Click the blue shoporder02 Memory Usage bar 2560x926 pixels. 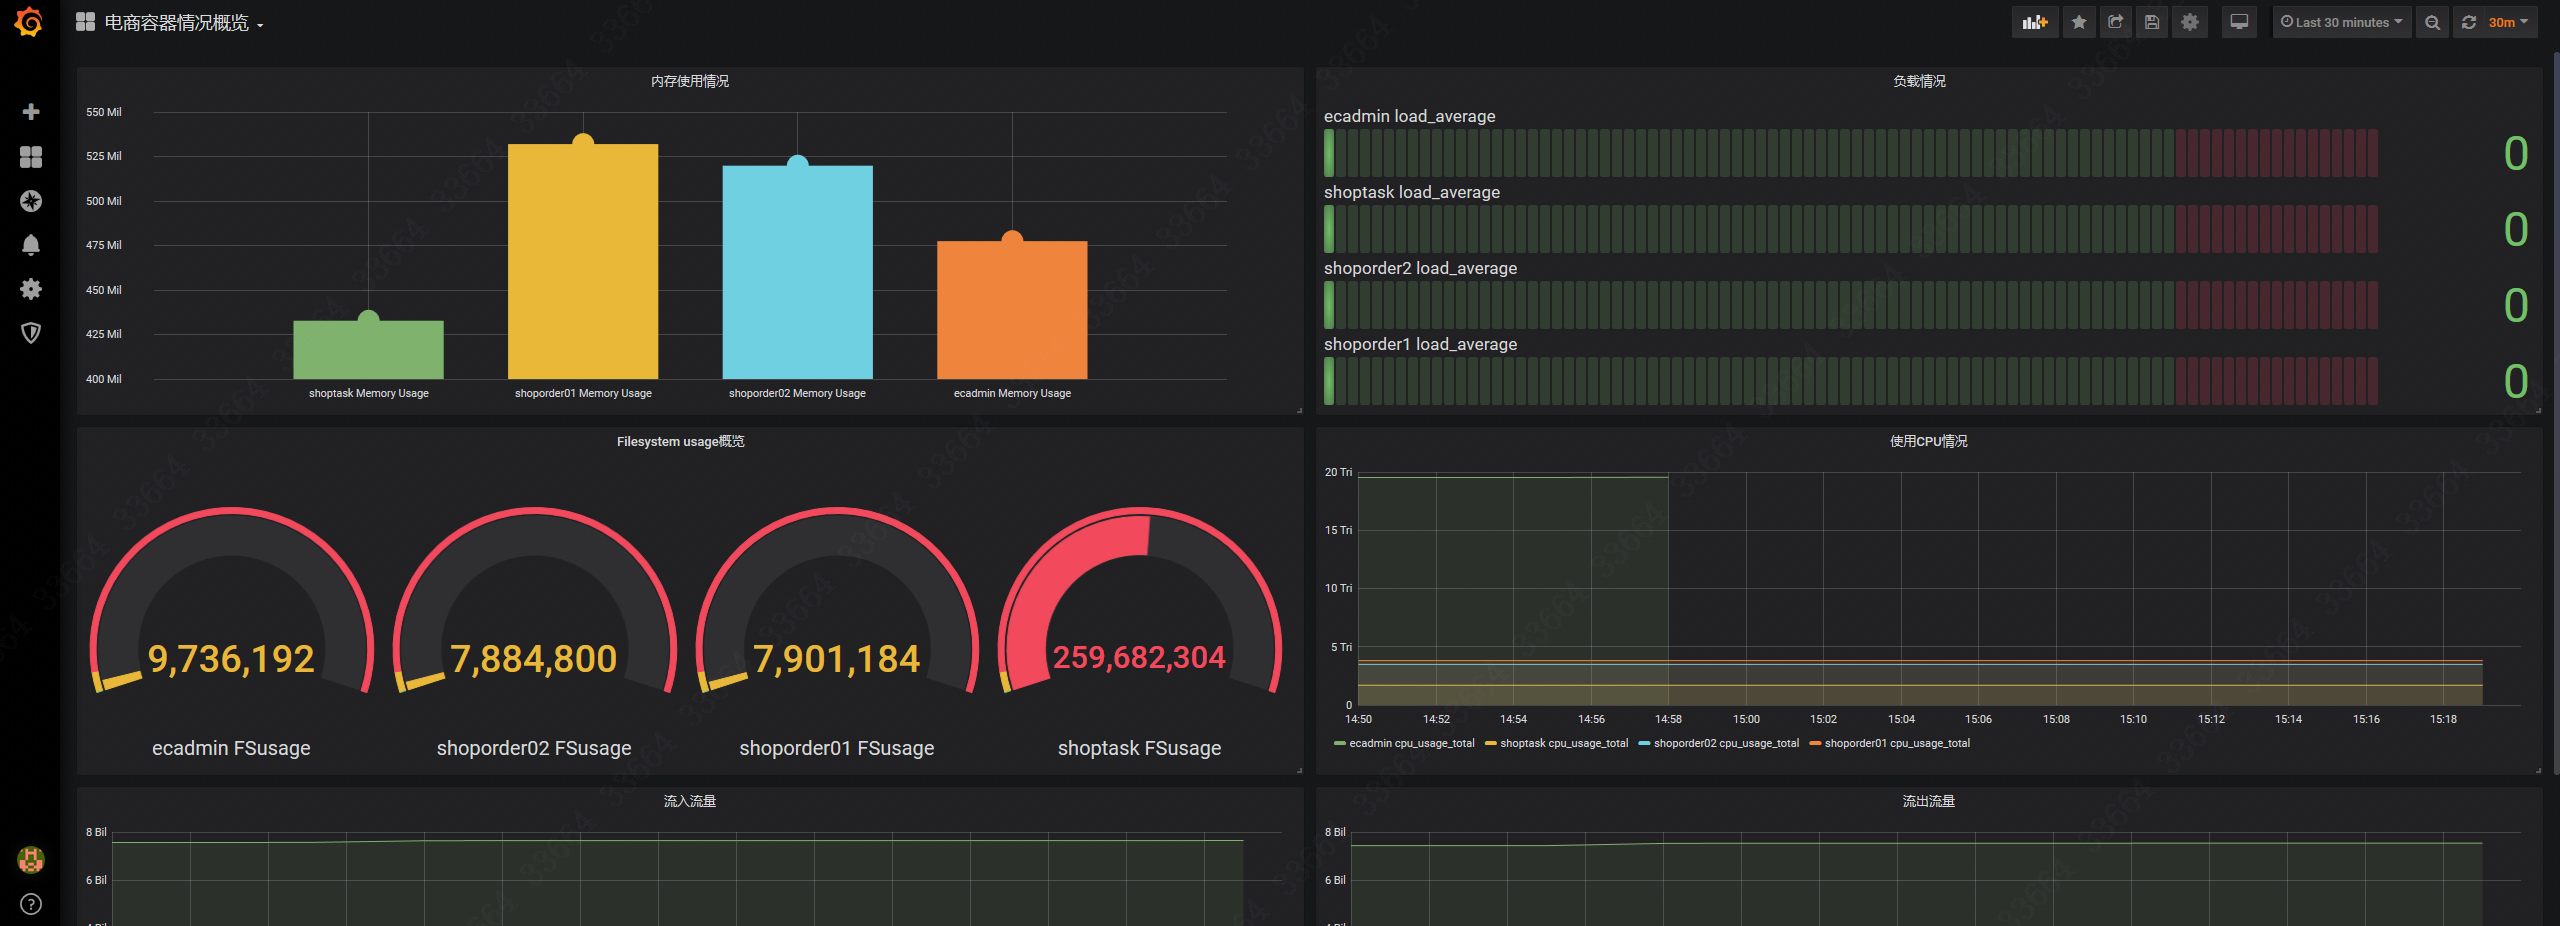coord(797,272)
